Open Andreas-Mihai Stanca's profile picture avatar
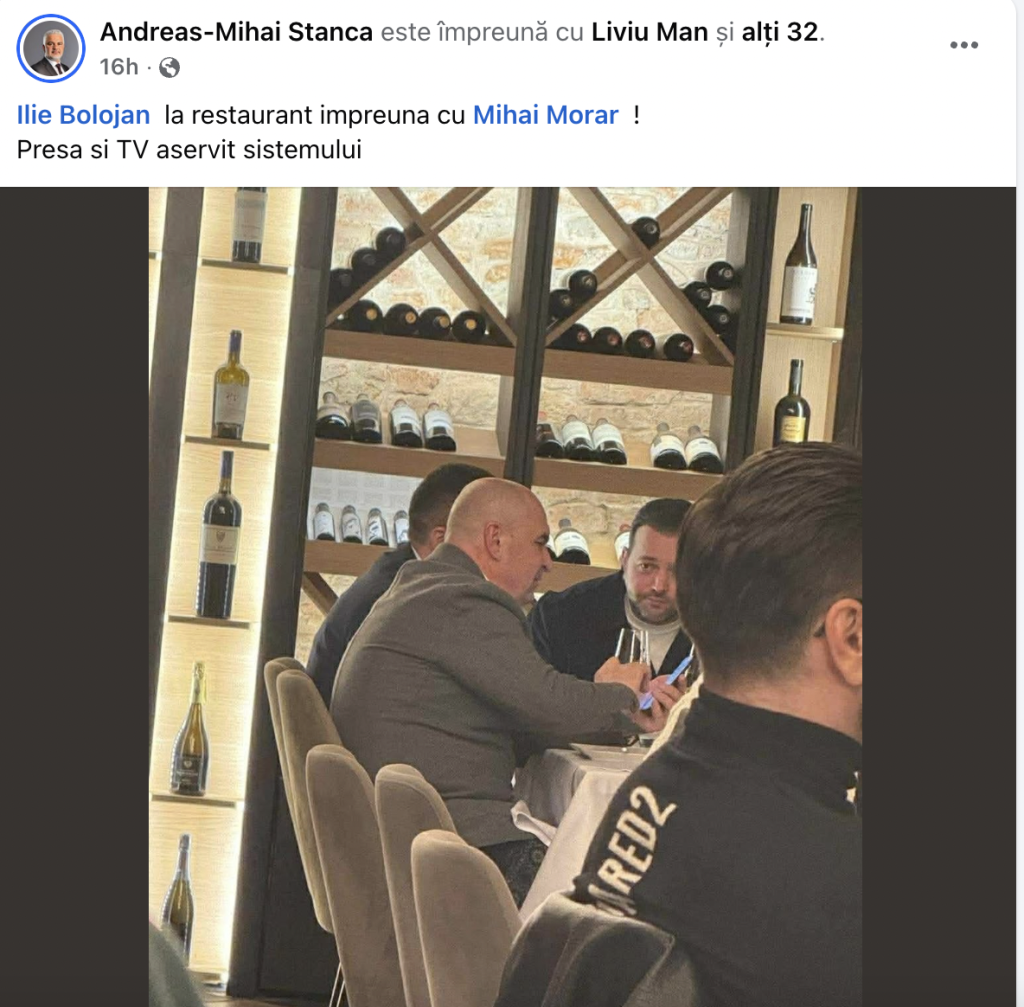The image size is (1024, 1007). point(51,48)
